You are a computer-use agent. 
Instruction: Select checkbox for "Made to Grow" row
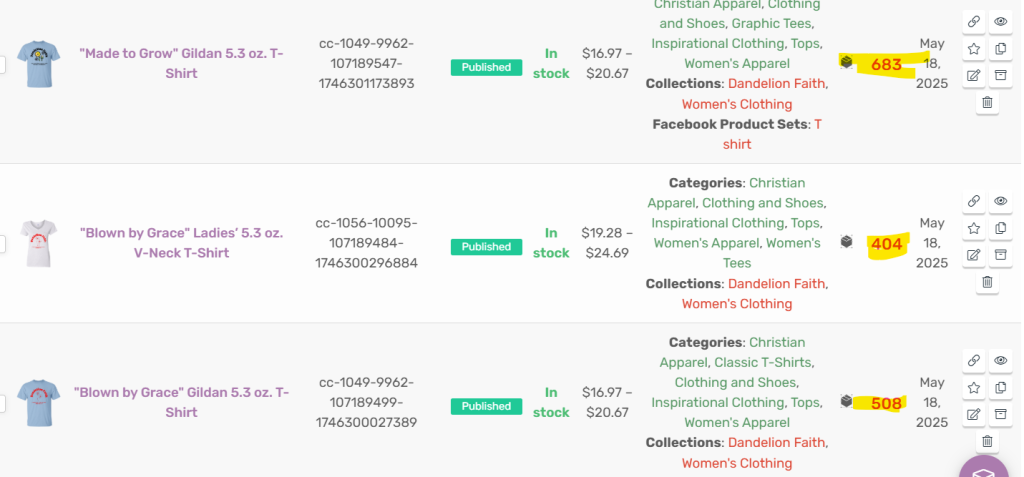(x=2, y=64)
